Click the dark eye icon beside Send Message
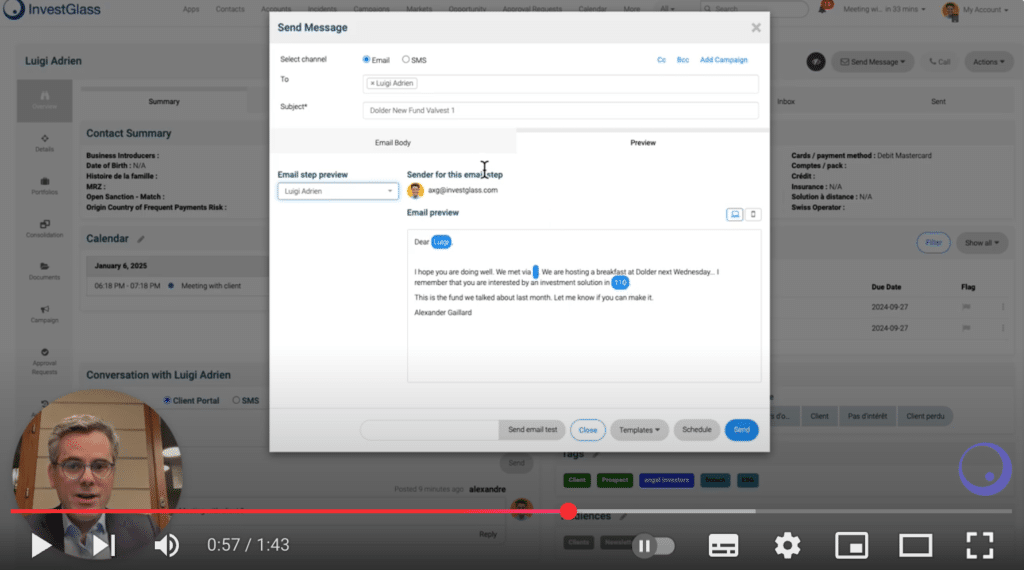 [x=816, y=62]
